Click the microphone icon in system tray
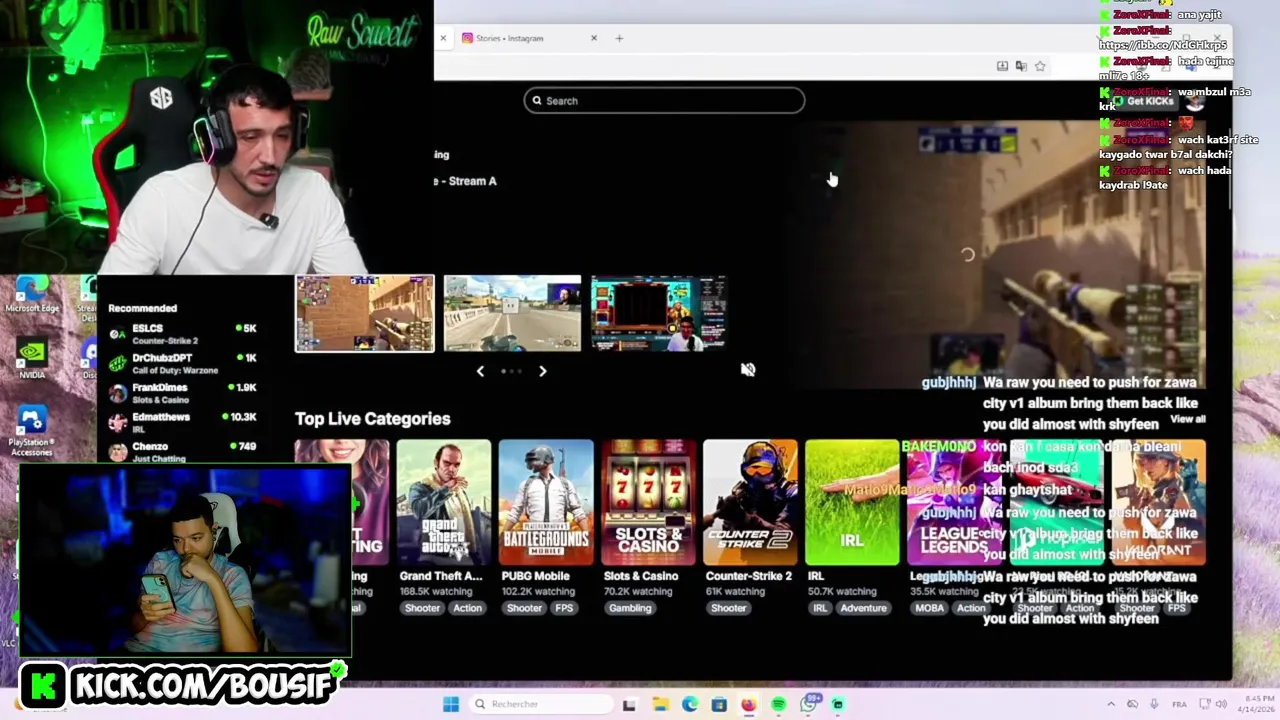 coord(1154,704)
